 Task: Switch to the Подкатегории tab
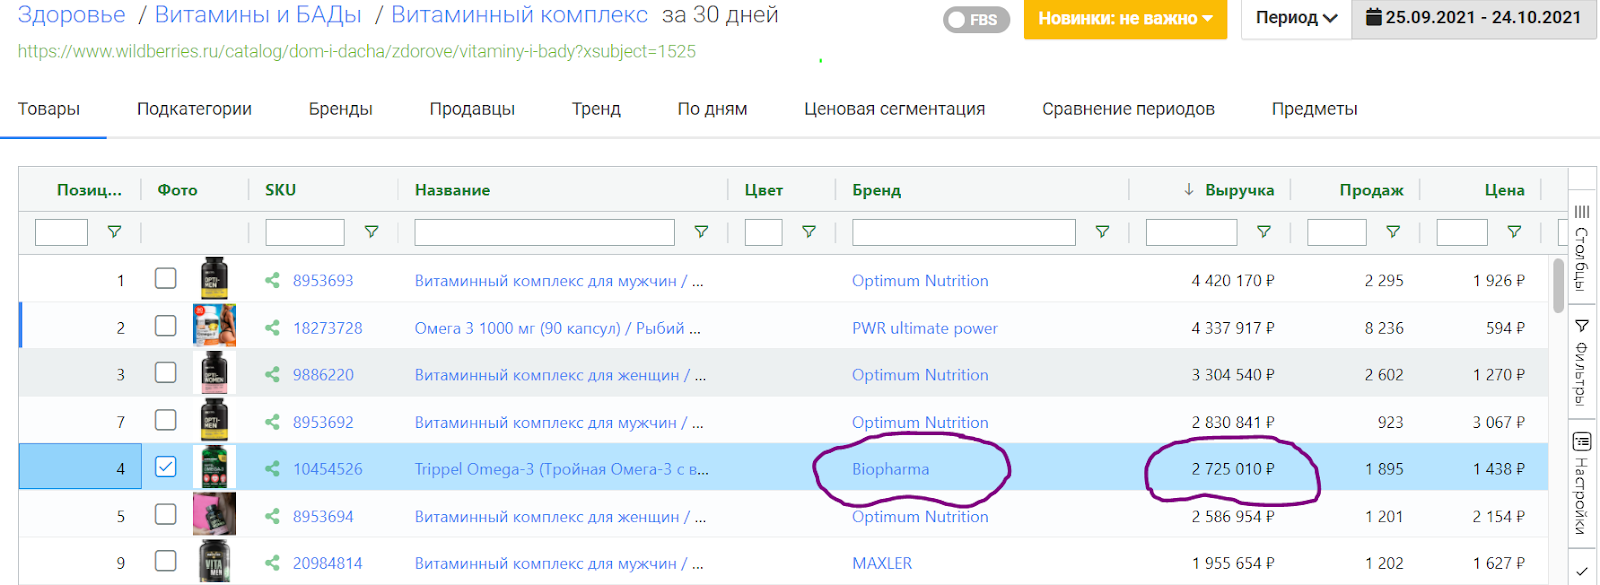click(194, 109)
